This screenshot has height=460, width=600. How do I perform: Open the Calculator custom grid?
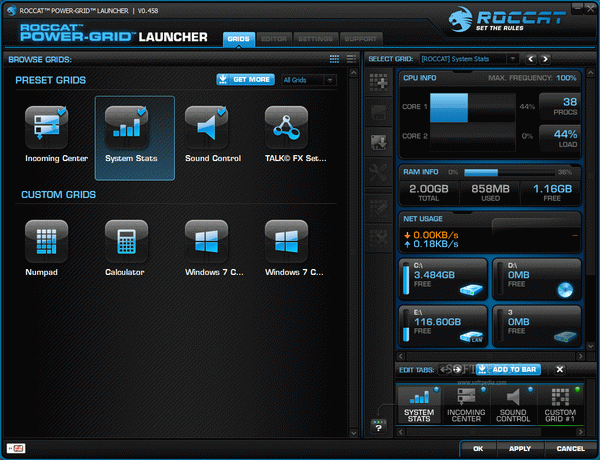click(127, 242)
